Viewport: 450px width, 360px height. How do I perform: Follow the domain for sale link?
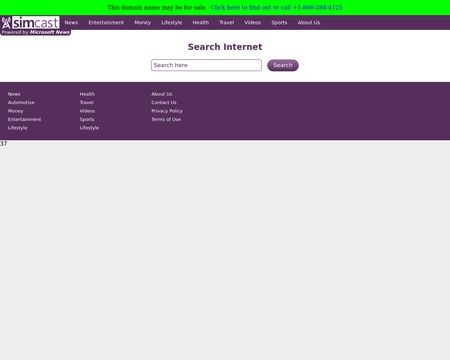[276, 7]
